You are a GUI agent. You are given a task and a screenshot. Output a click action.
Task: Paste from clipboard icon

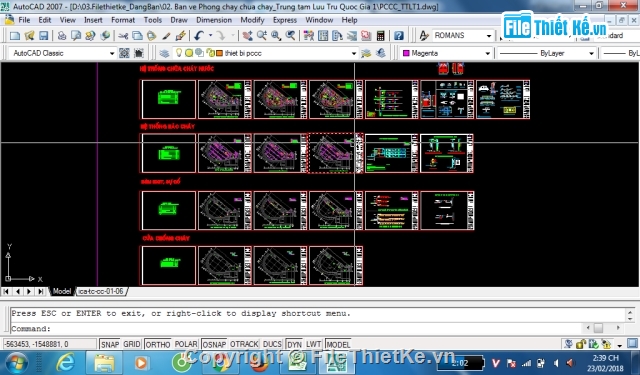152,36
